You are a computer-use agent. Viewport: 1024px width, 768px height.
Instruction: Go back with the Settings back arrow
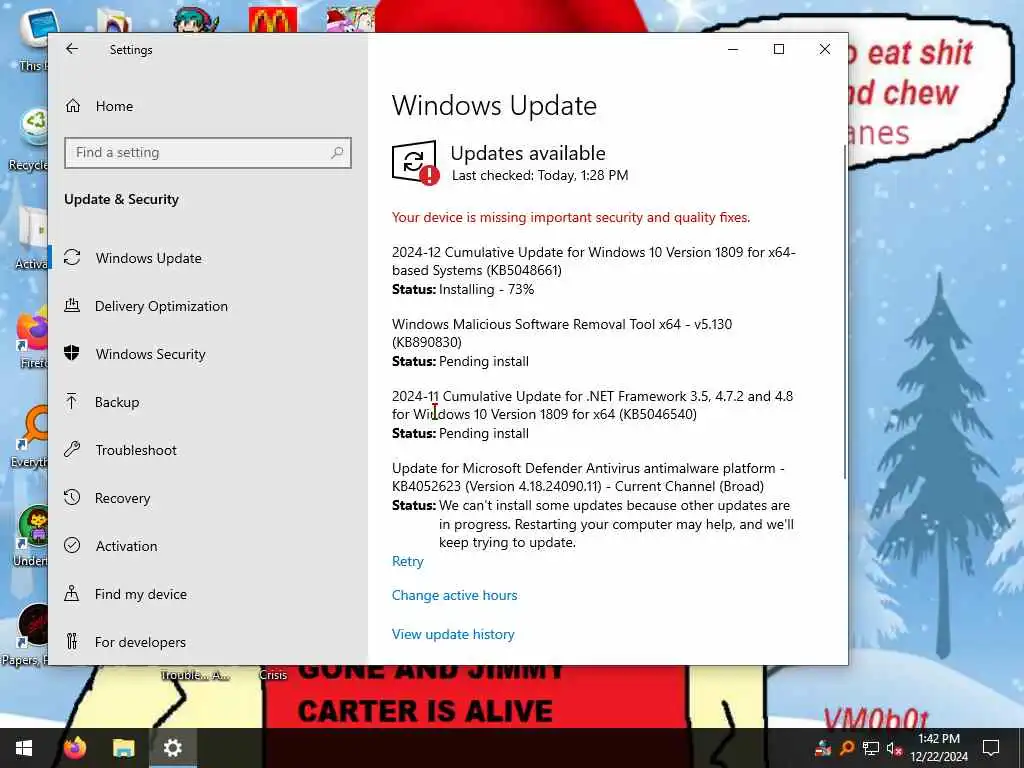point(72,49)
